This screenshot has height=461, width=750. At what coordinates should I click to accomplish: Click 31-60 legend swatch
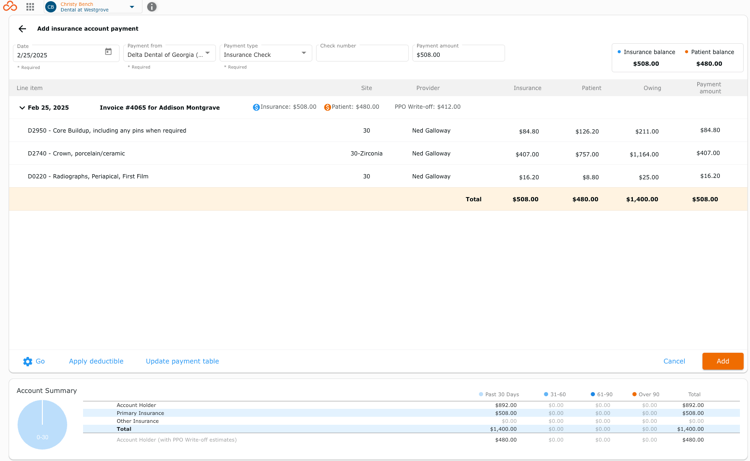click(546, 395)
